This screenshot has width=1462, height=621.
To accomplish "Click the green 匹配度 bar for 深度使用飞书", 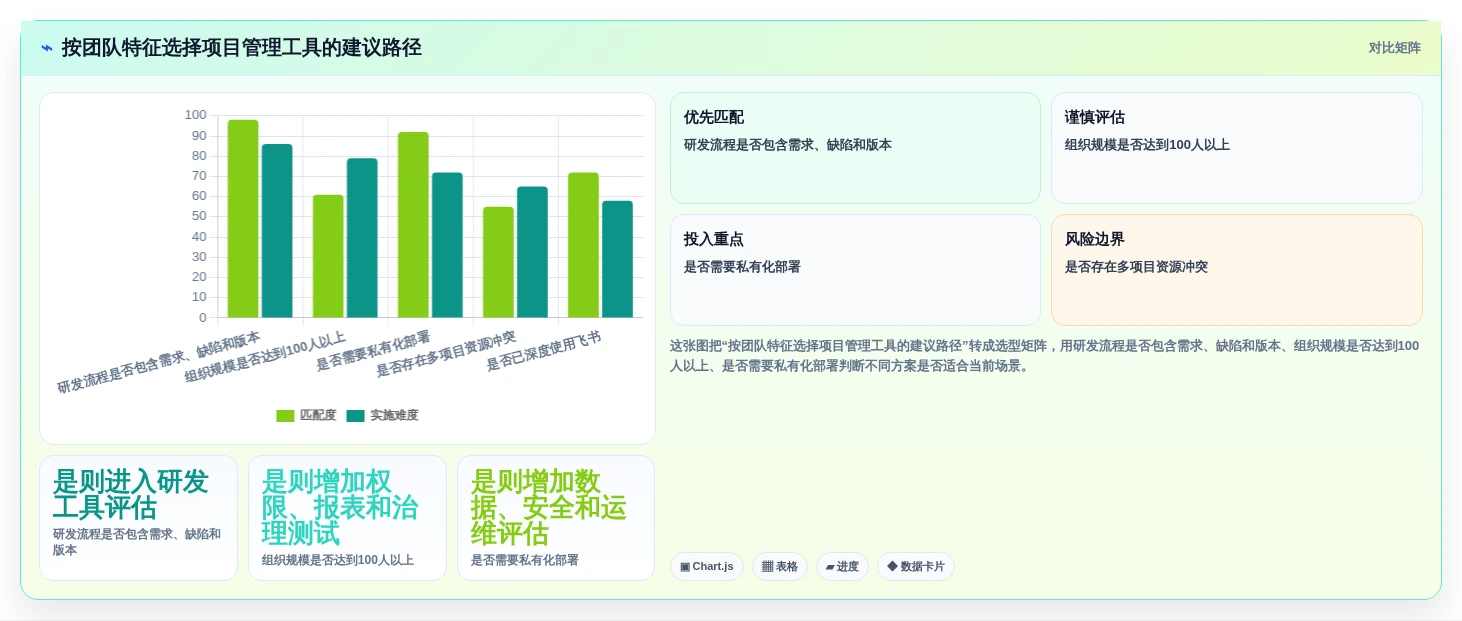I will pyautogui.click(x=583, y=245).
